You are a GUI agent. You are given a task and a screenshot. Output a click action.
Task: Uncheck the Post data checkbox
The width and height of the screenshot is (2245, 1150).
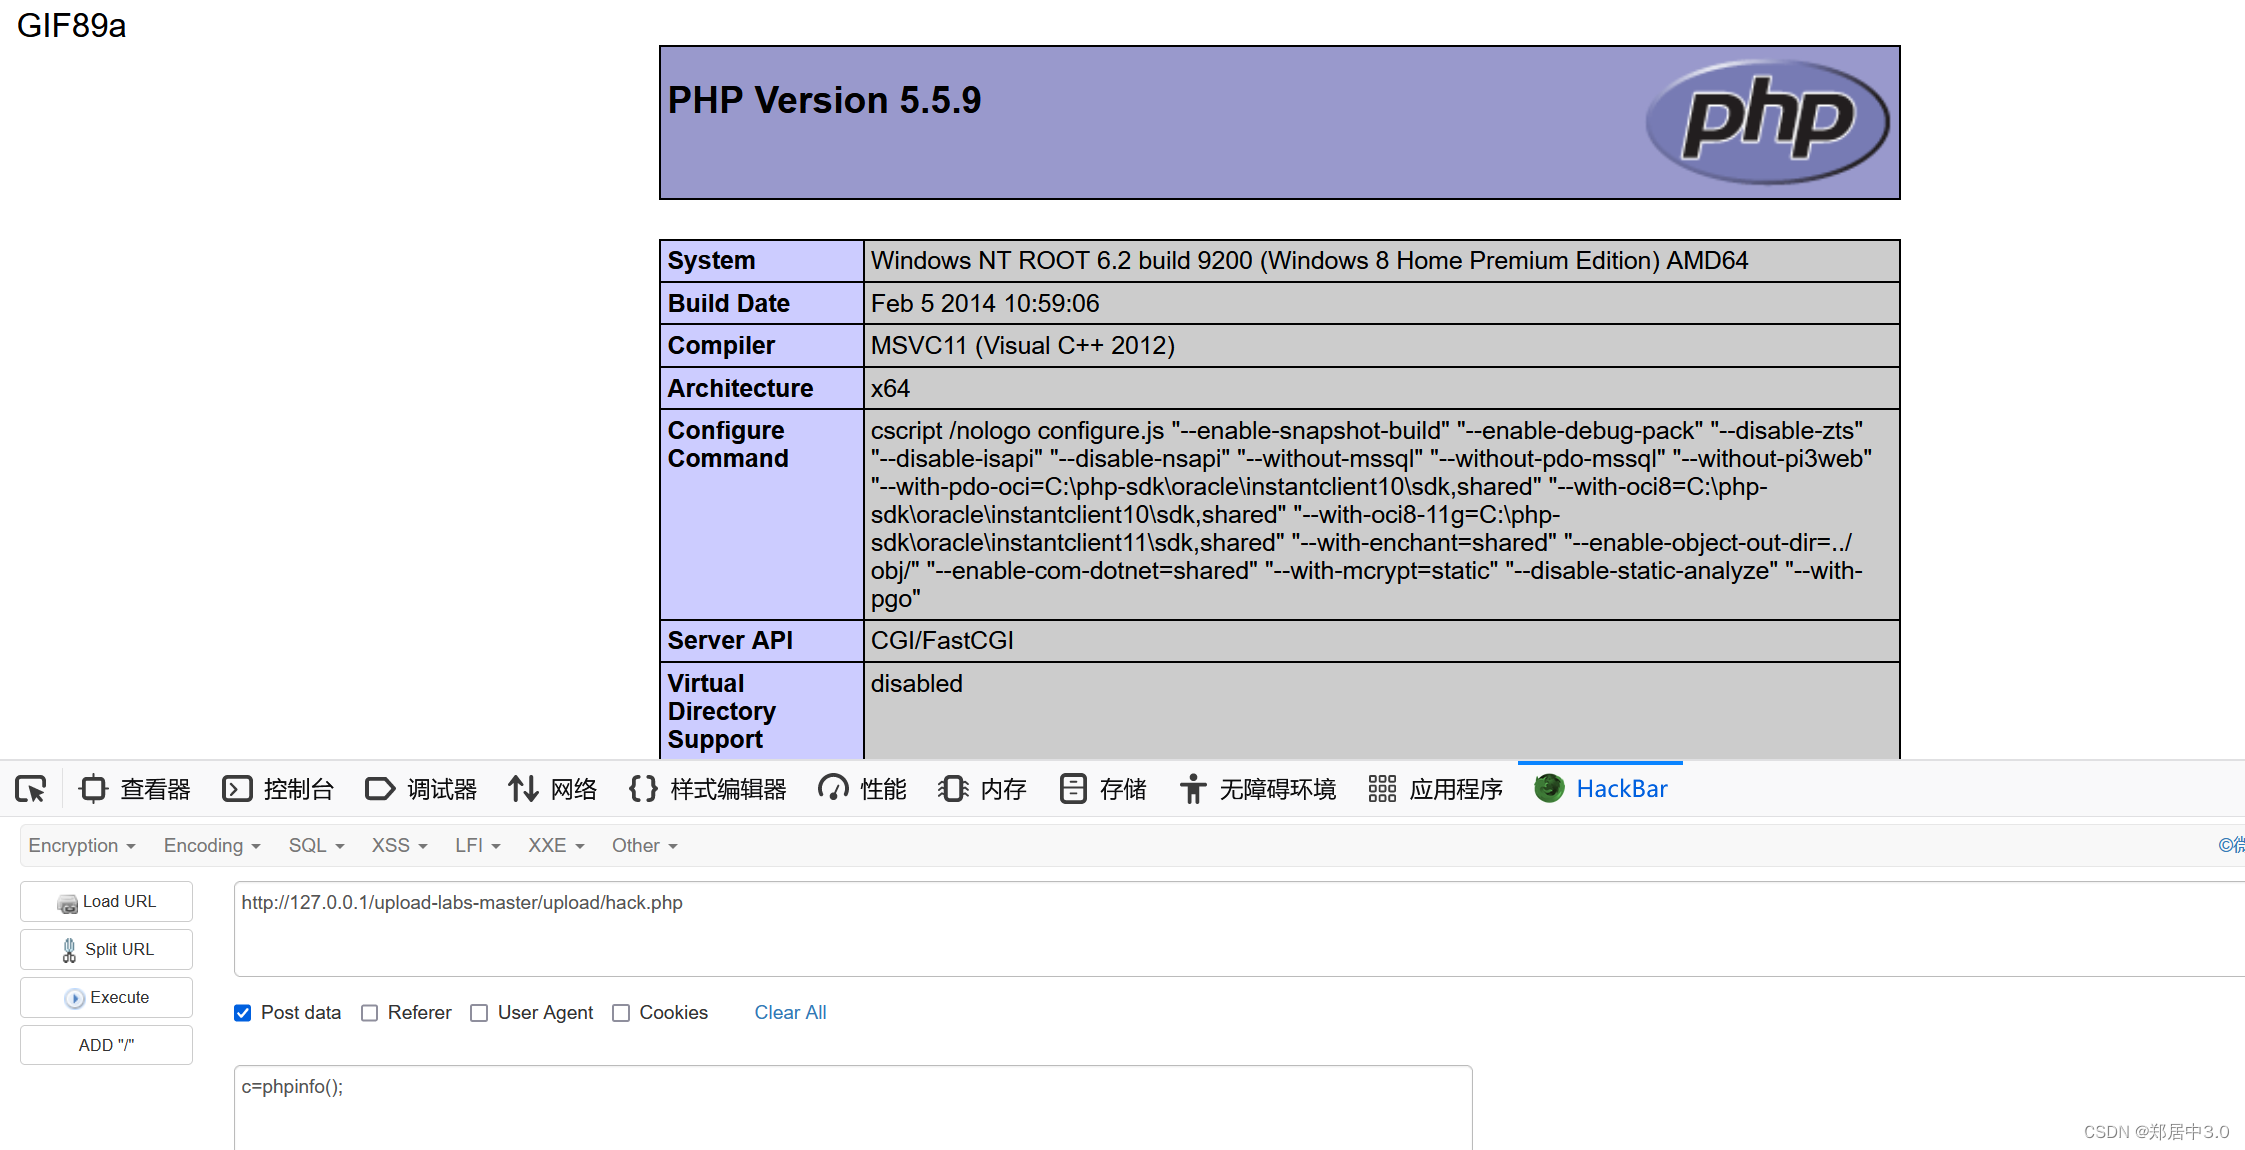pos(242,1013)
